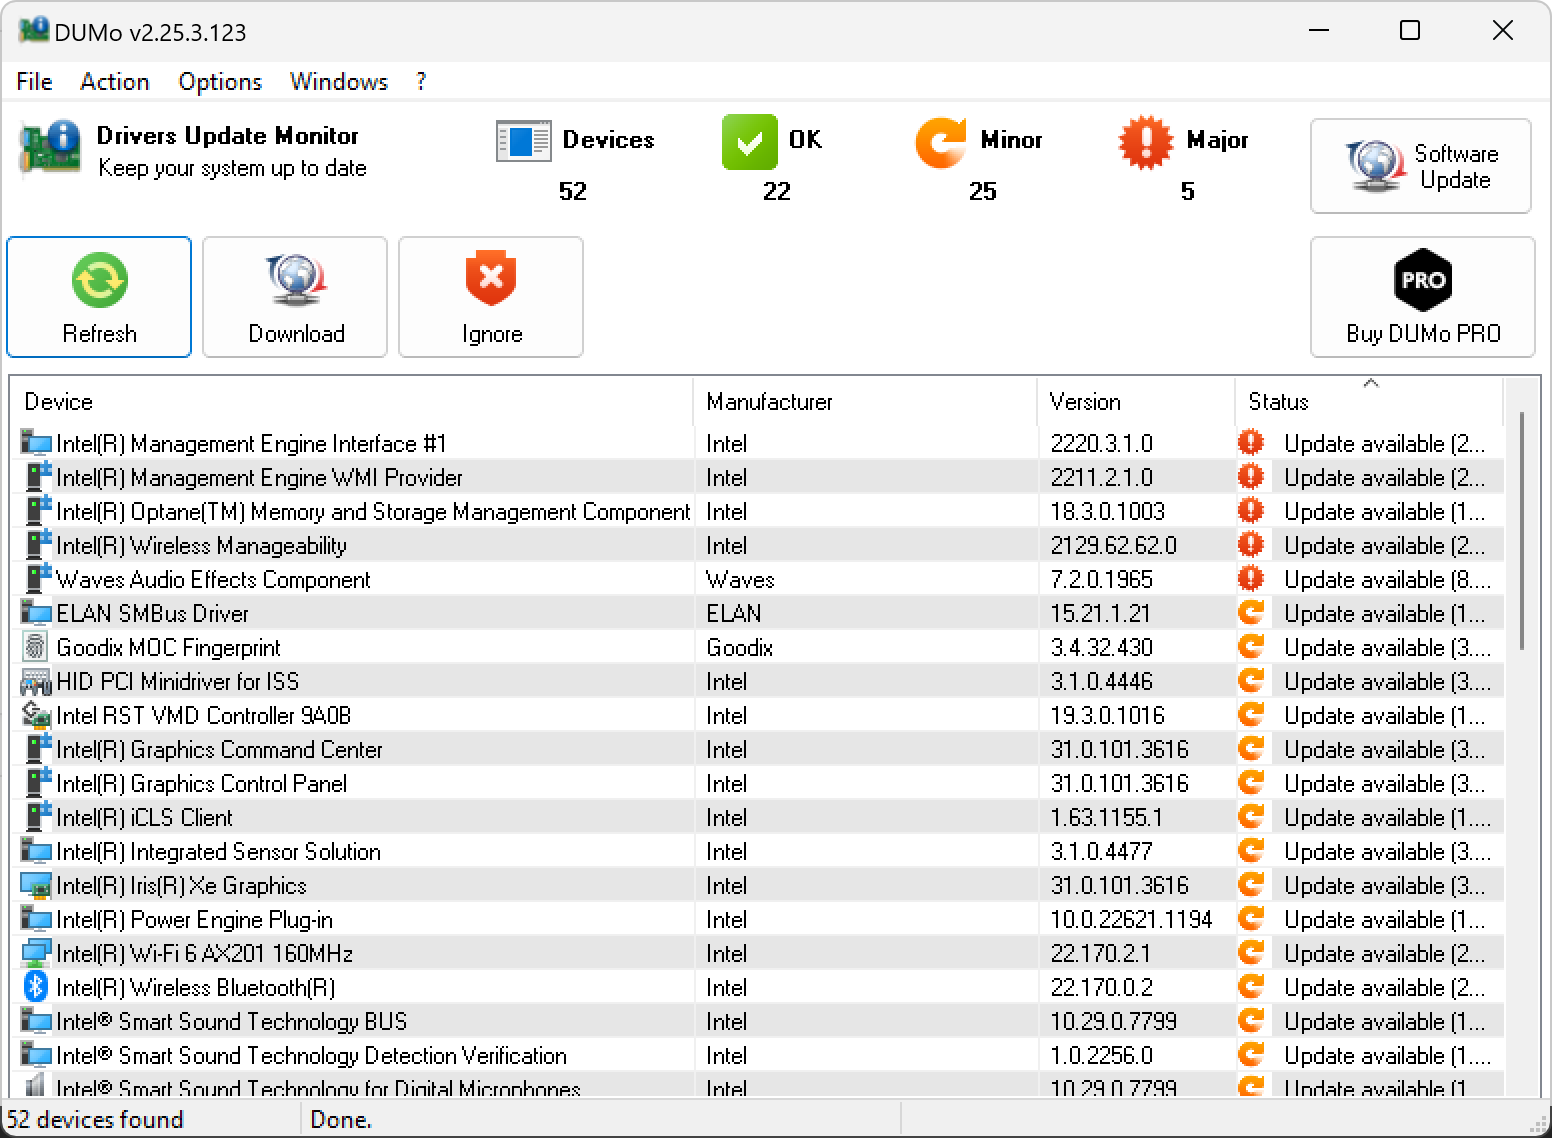Viewport: 1552px width, 1138px height.
Task: Open the File menu
Action: tap(35, 82)
